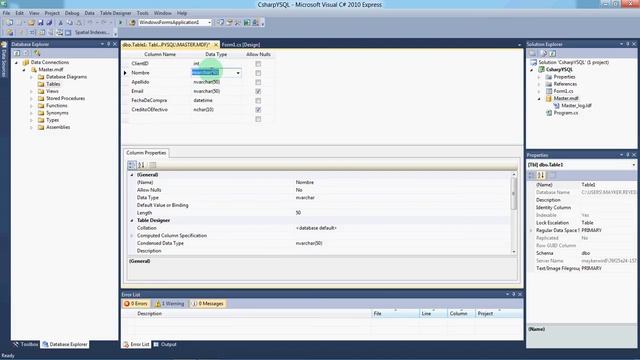
Task: Click the Refresh icon in Database Explorer
Action: [17, 53]
